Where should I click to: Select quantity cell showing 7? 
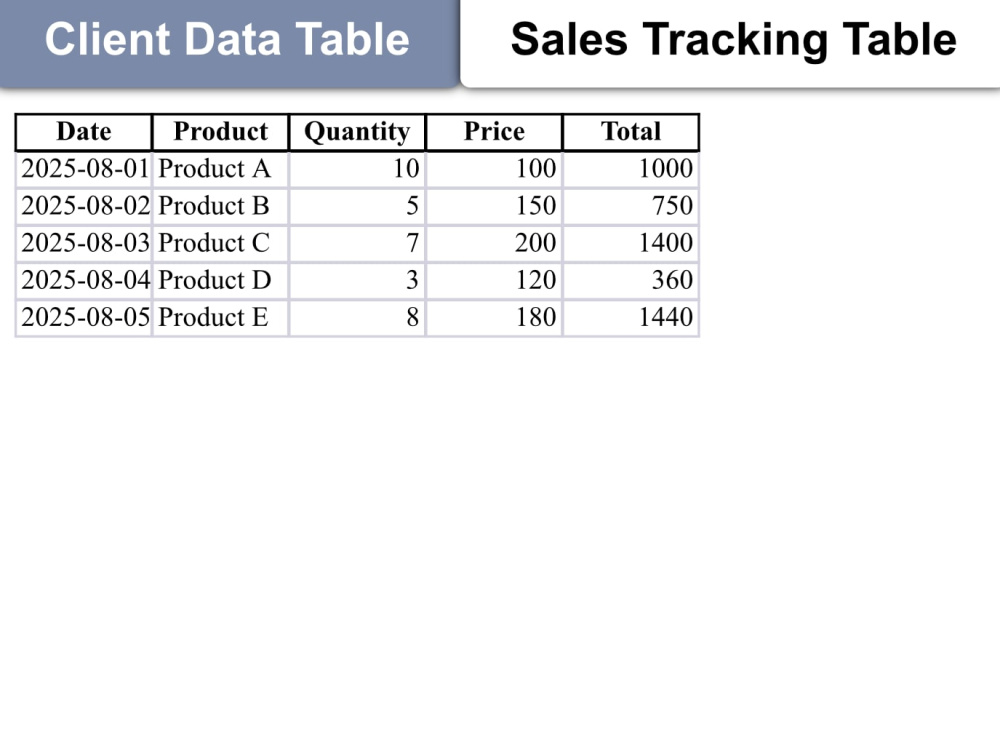357,243
